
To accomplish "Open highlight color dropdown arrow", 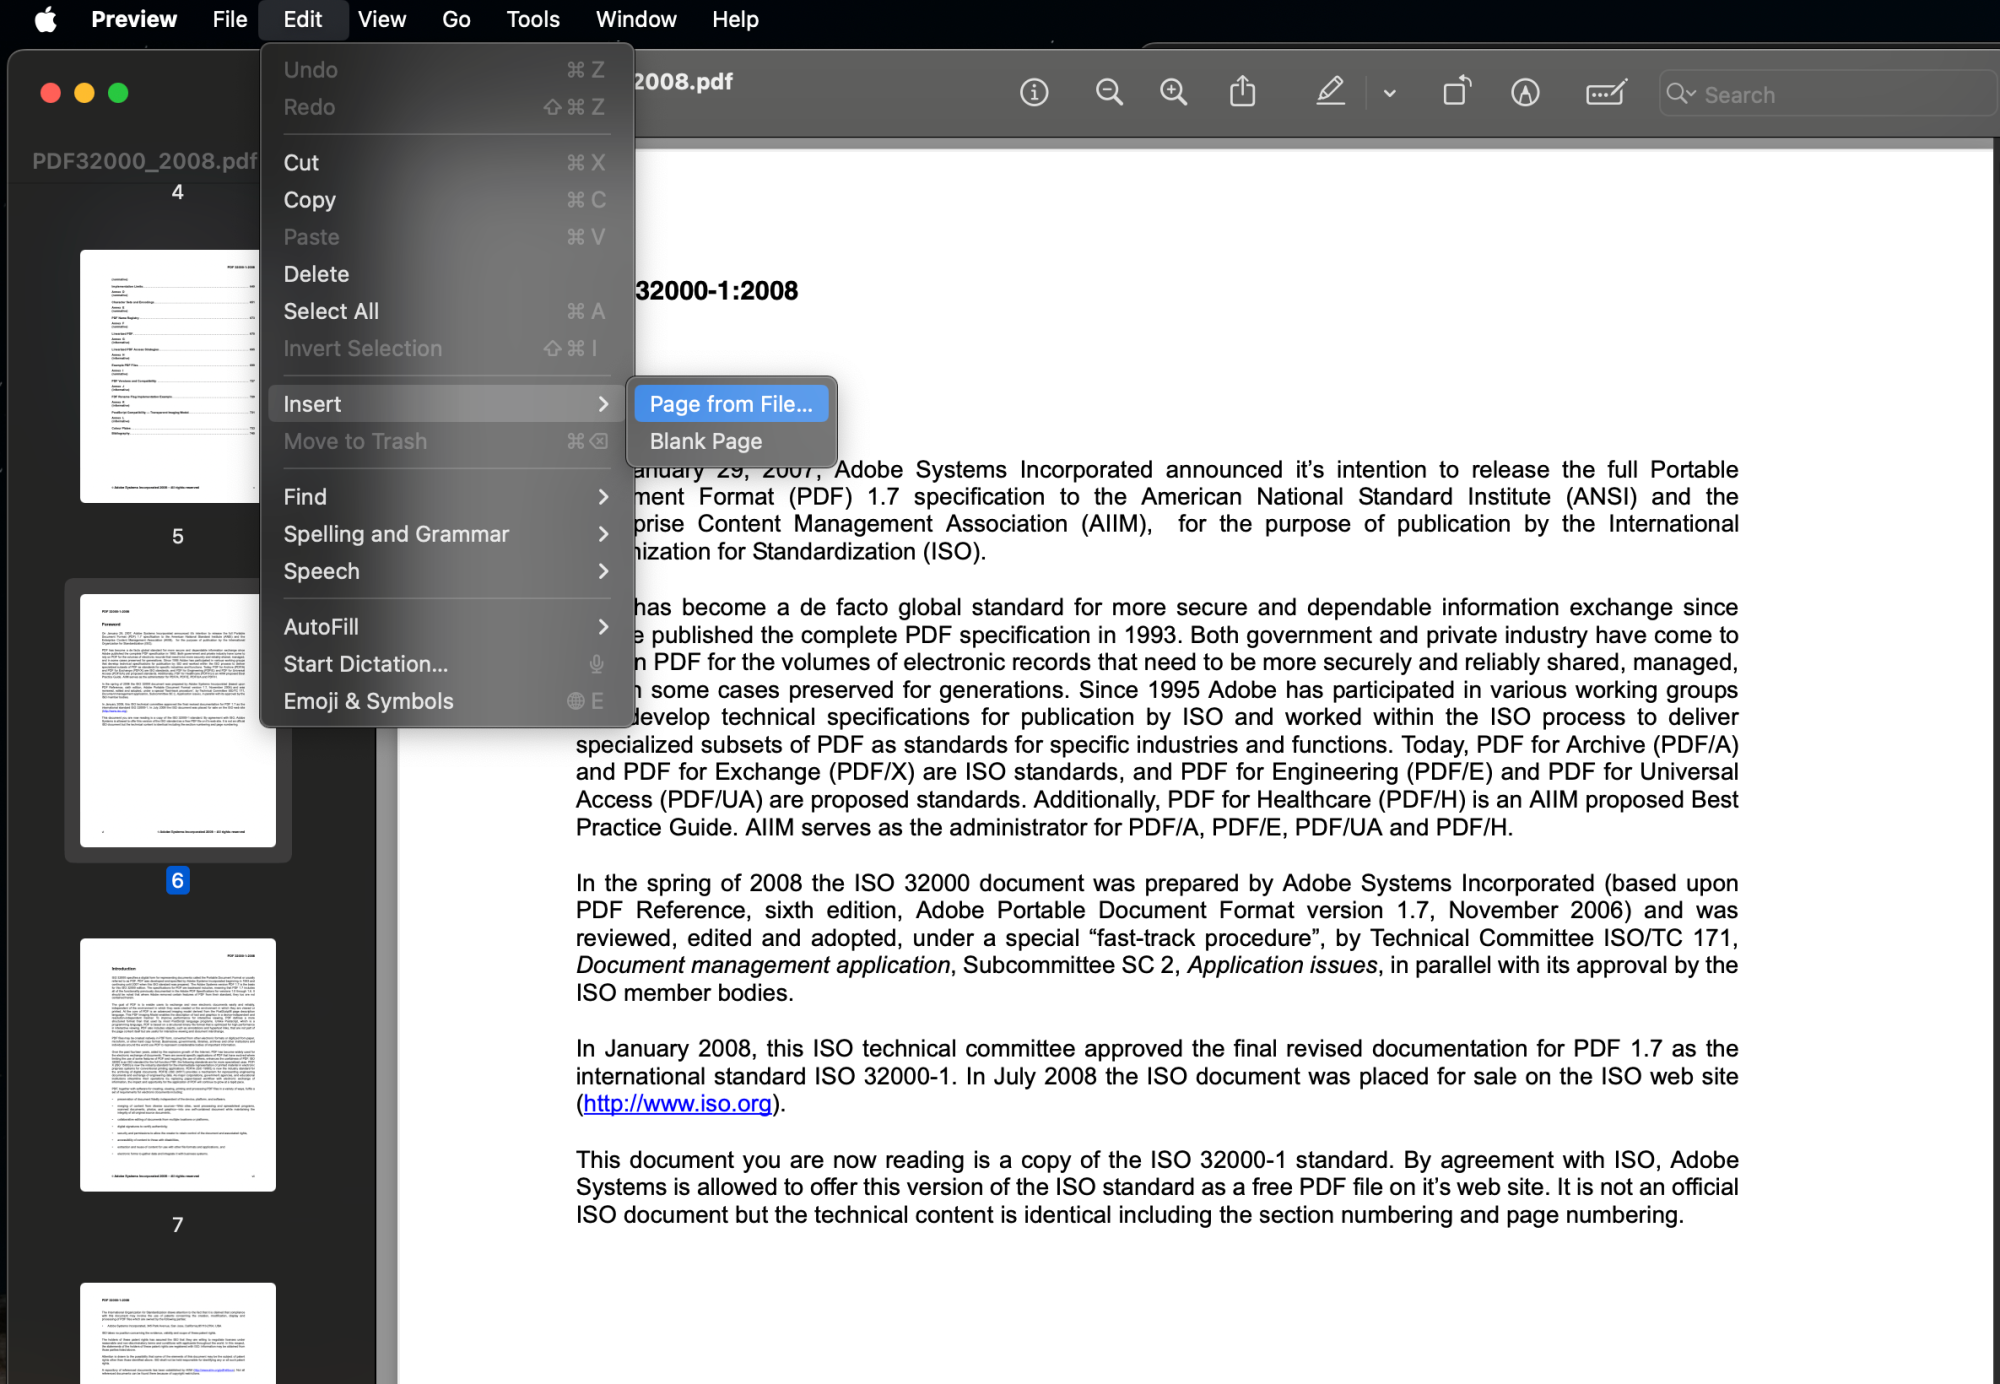I will 1390,94.
